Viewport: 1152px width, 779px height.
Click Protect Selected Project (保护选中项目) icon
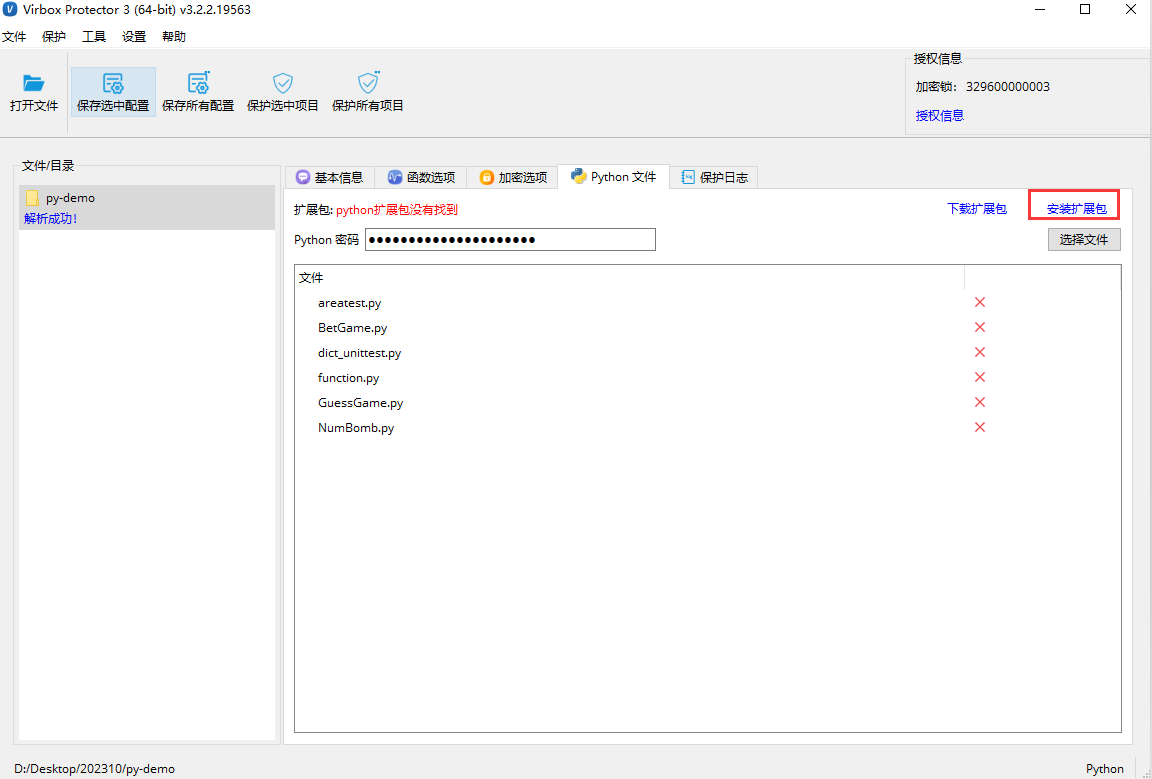click(x=283, y=83)
